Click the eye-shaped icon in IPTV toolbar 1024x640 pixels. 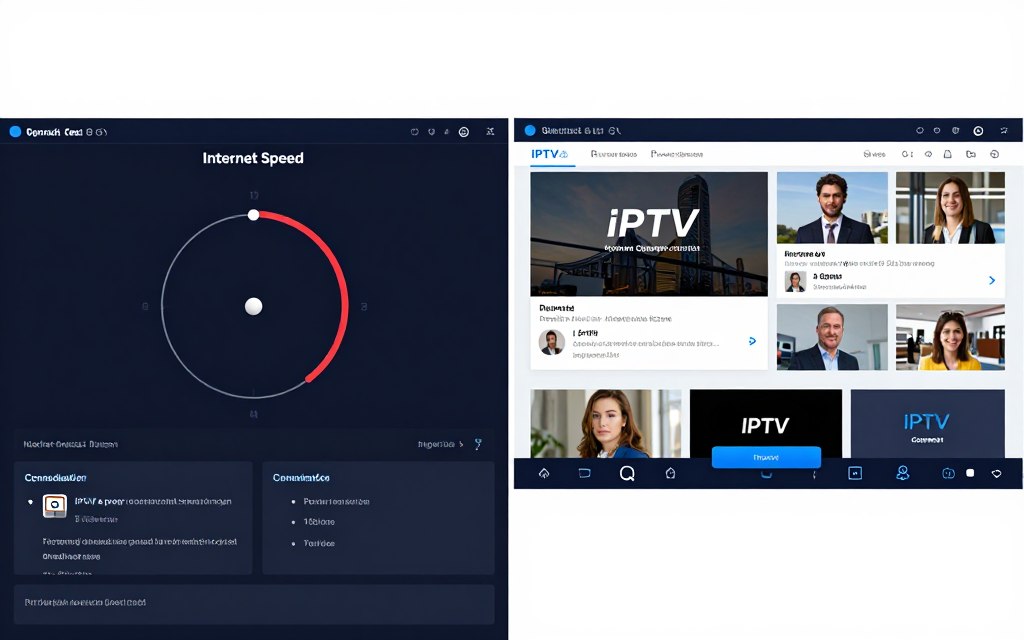click(x=928, y=154)
